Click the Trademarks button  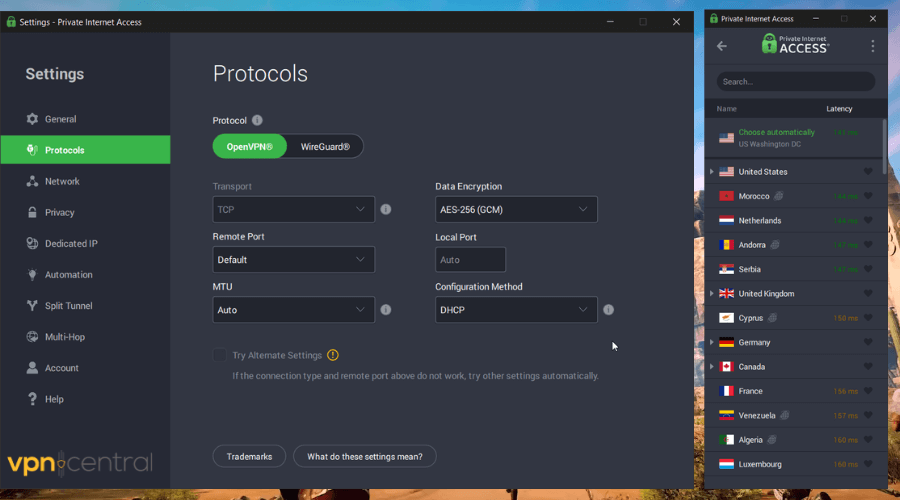[249, 456]
